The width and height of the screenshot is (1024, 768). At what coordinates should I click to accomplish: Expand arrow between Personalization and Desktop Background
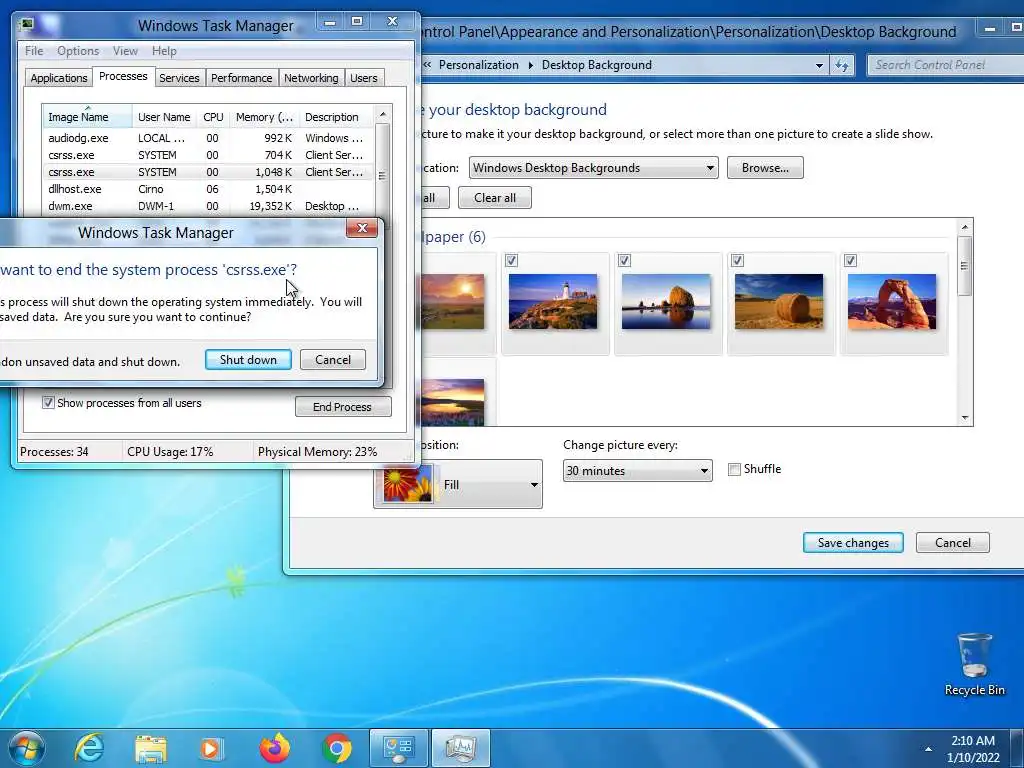coord(530,65)
